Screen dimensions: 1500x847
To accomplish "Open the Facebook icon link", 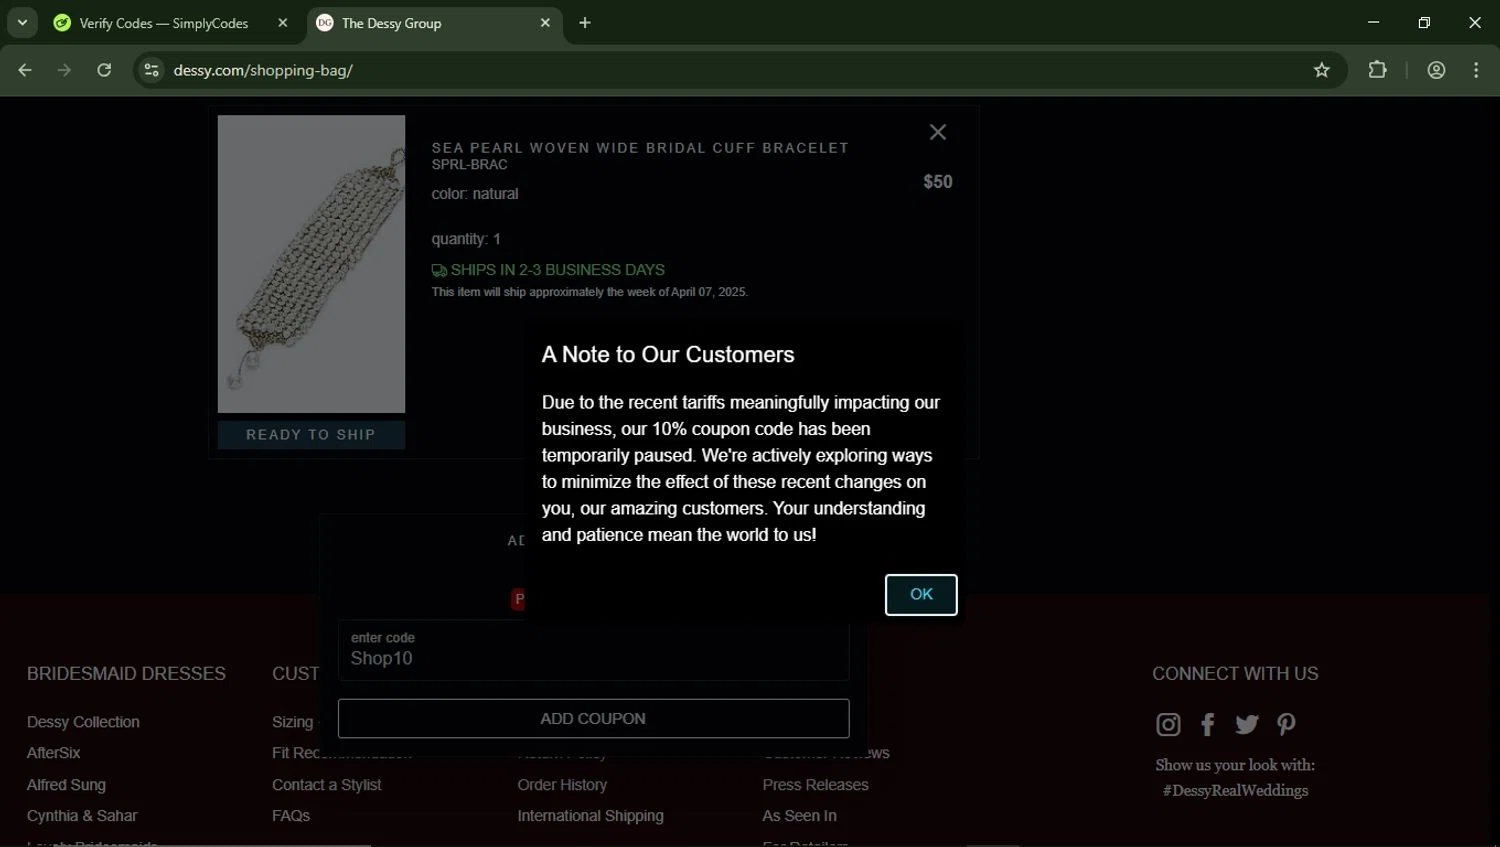I will [x=1208, y=724].
